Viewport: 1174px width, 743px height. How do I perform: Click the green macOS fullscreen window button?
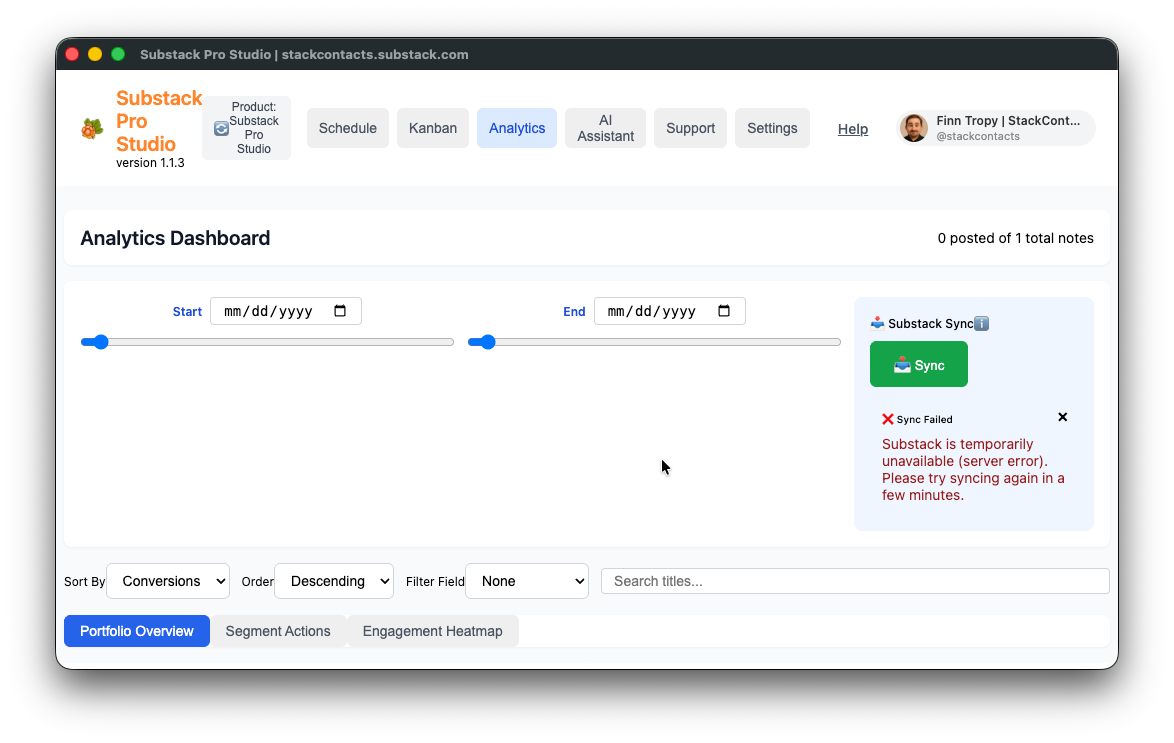(118, 54)
